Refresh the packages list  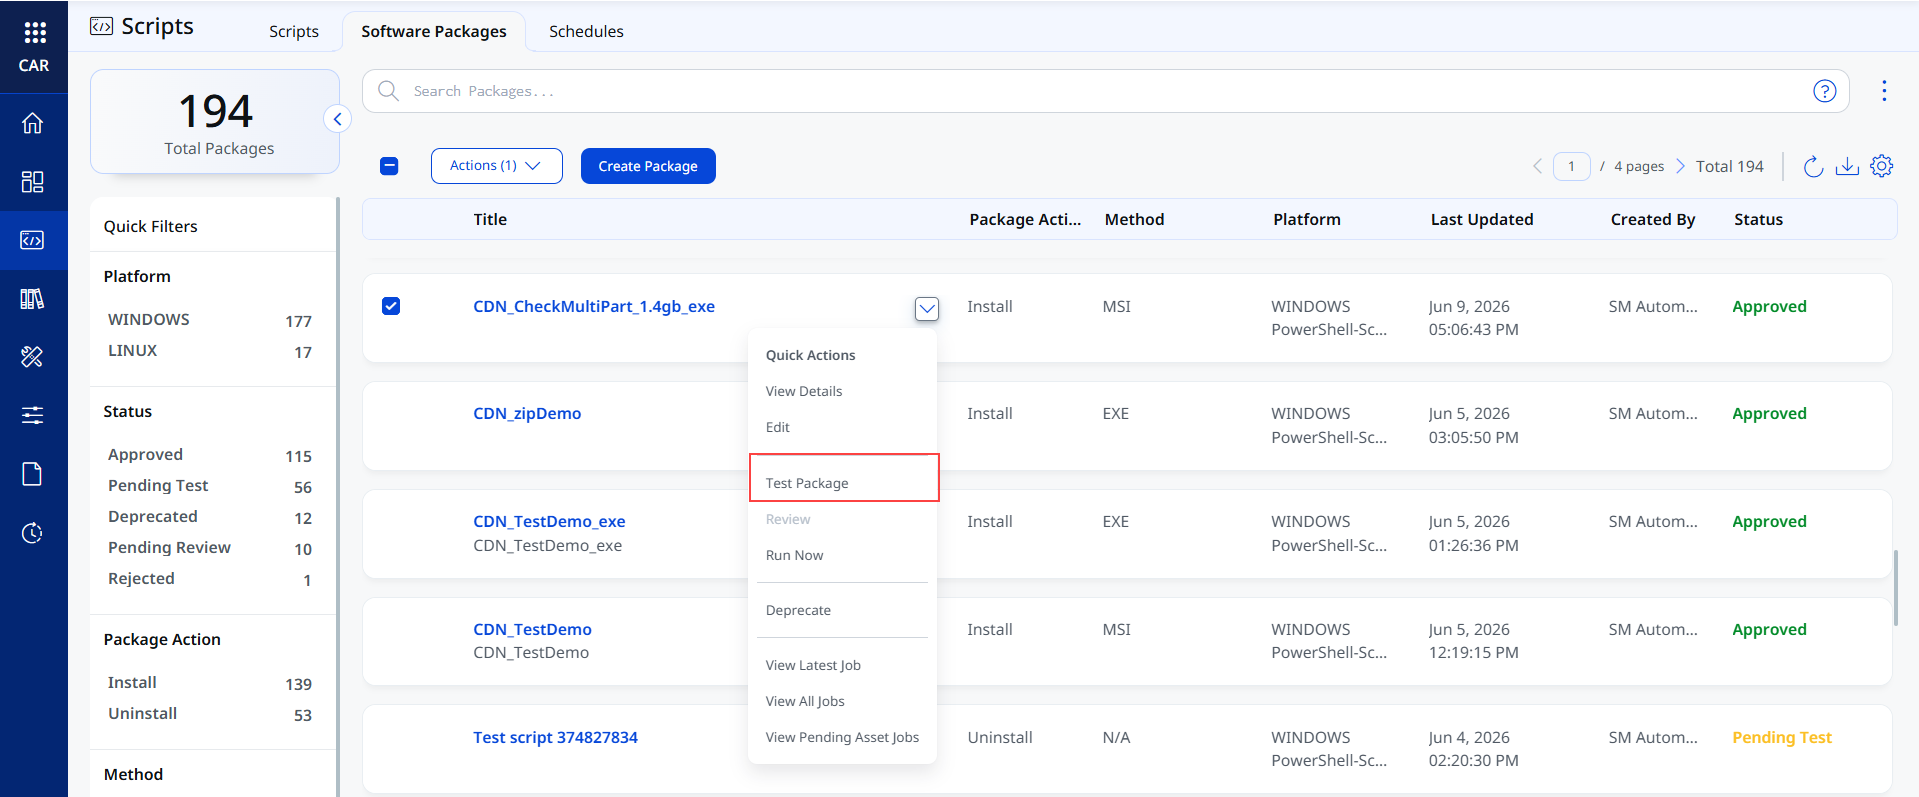pos(1813,166)
